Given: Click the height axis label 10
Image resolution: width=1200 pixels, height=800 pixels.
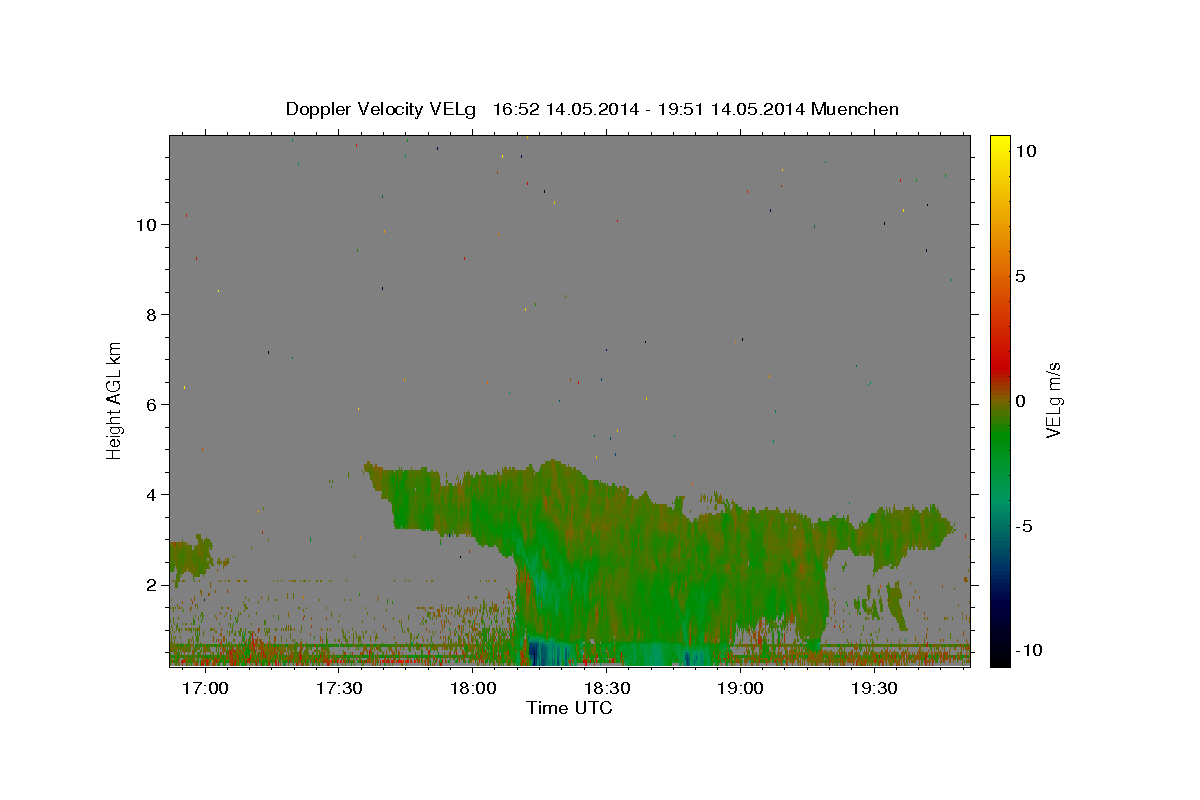Looking at the screenshot, I should click(147, 225).
